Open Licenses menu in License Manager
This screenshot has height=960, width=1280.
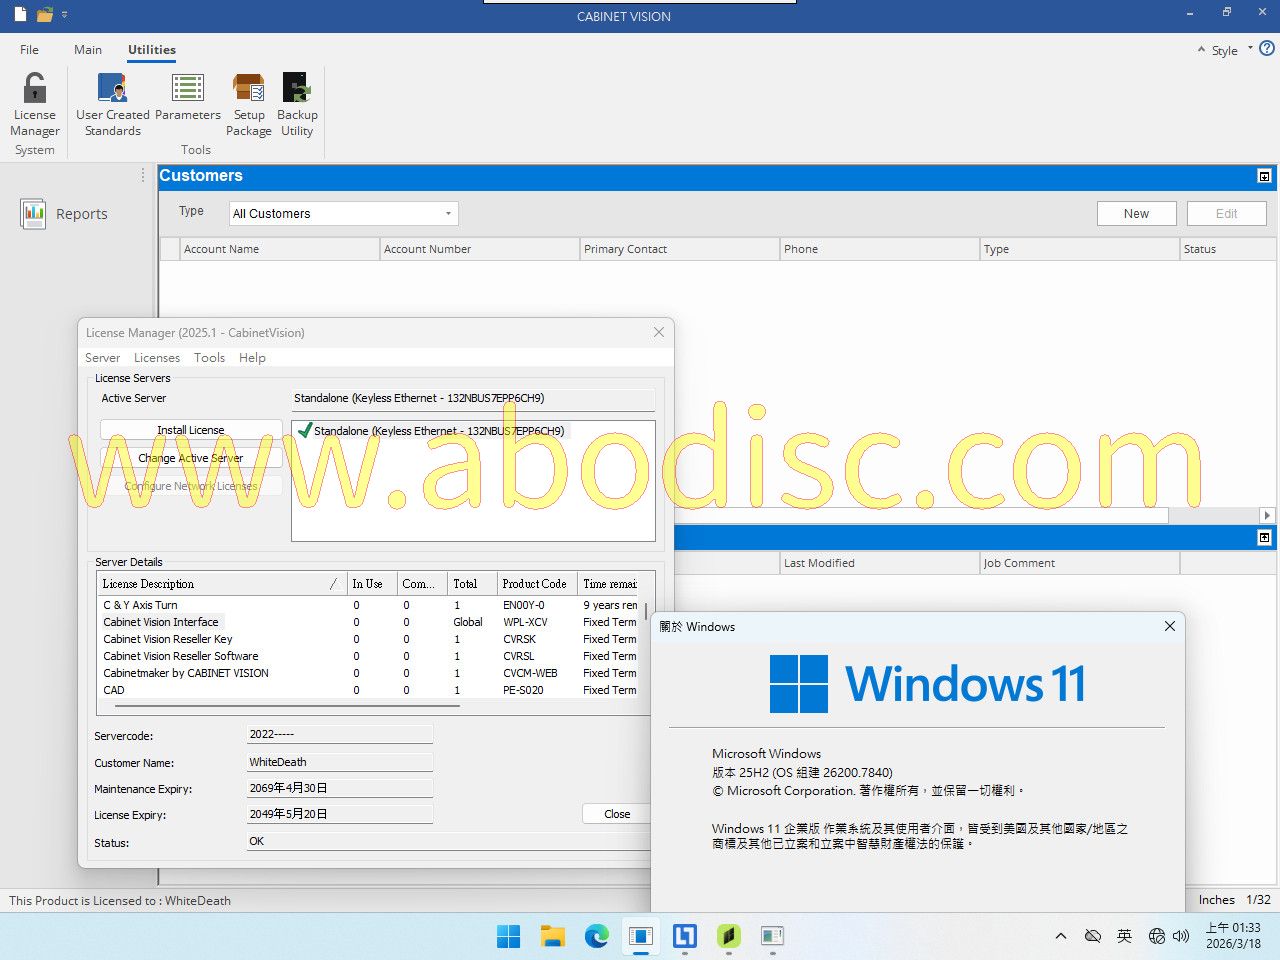[157, 358]
